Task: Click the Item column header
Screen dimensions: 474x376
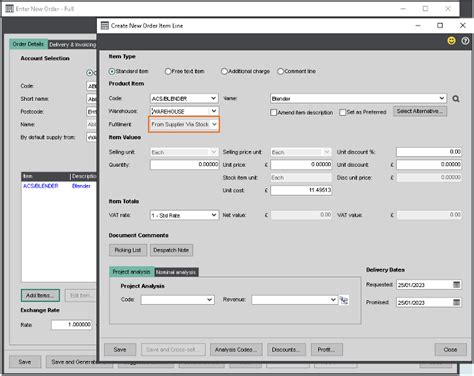Action: pyautogui.click(x=46, y=176)
